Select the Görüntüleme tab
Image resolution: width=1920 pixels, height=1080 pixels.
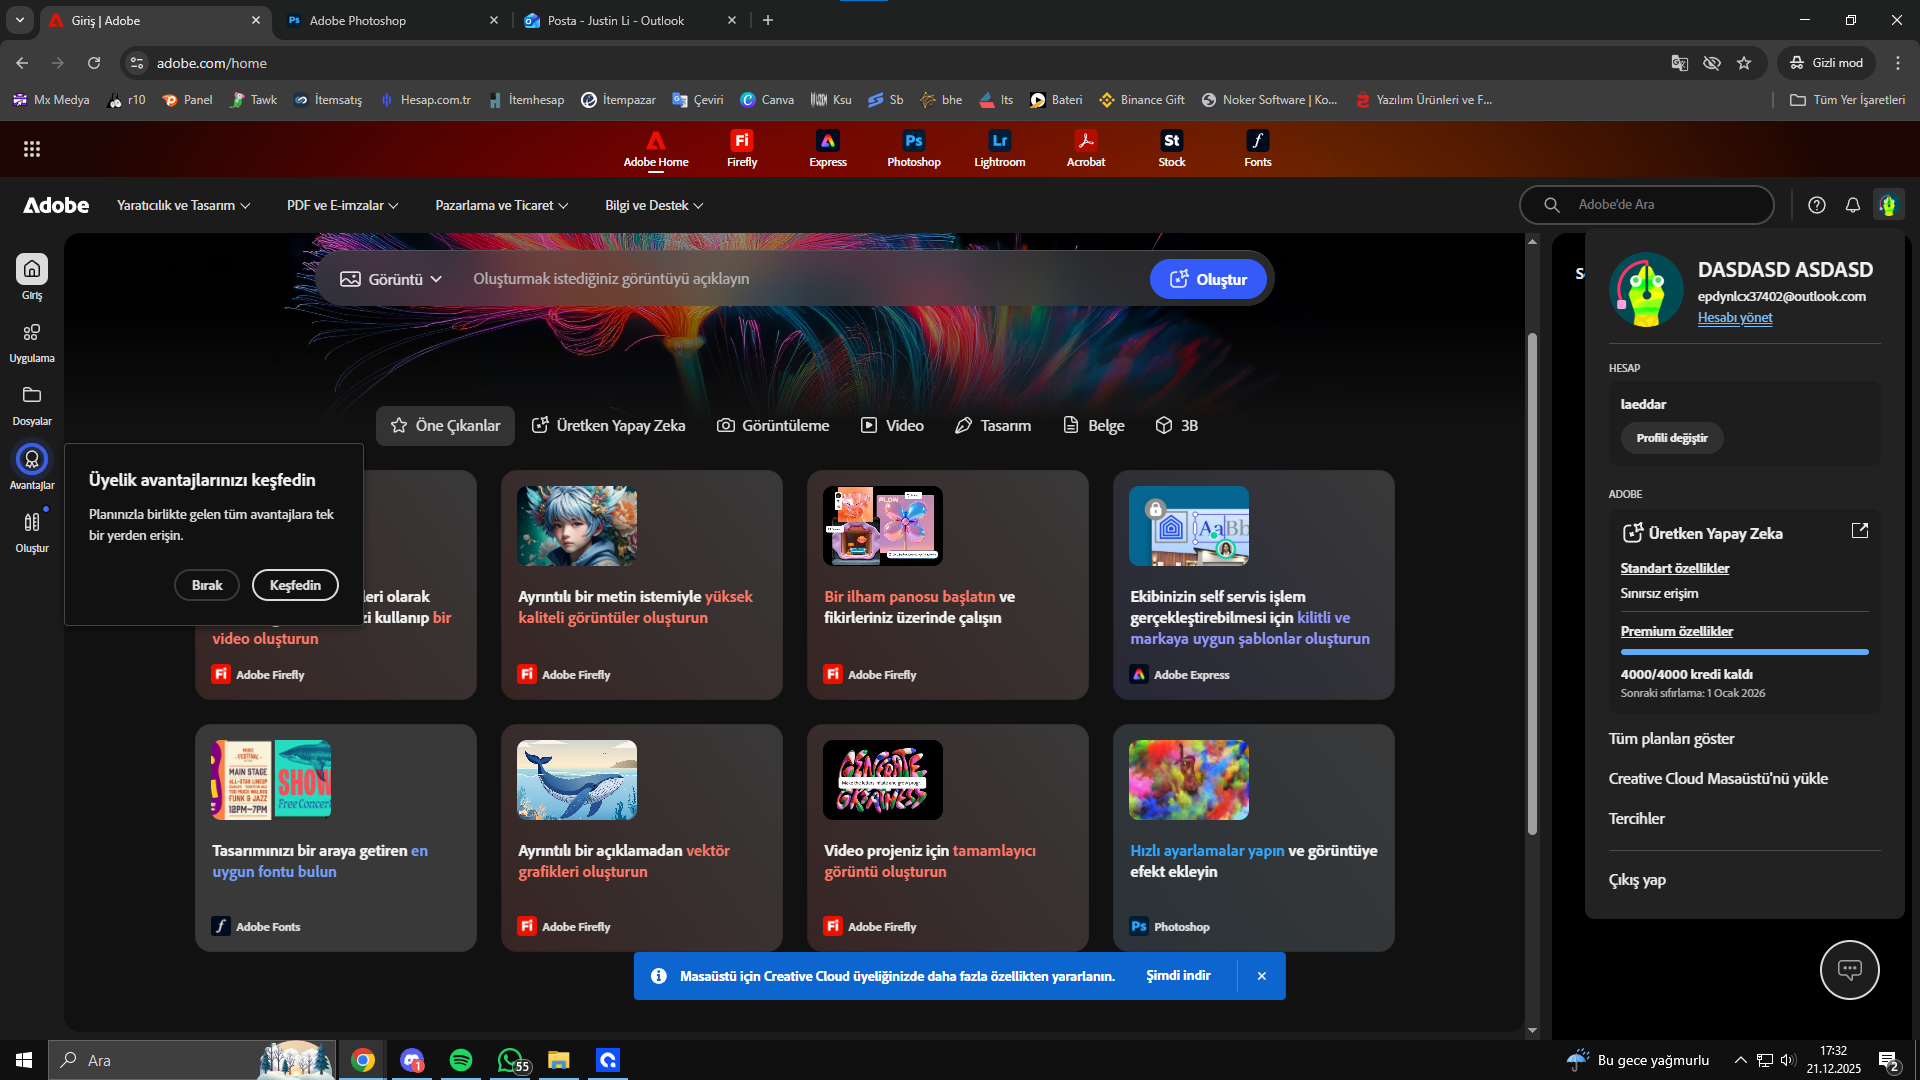773,426
